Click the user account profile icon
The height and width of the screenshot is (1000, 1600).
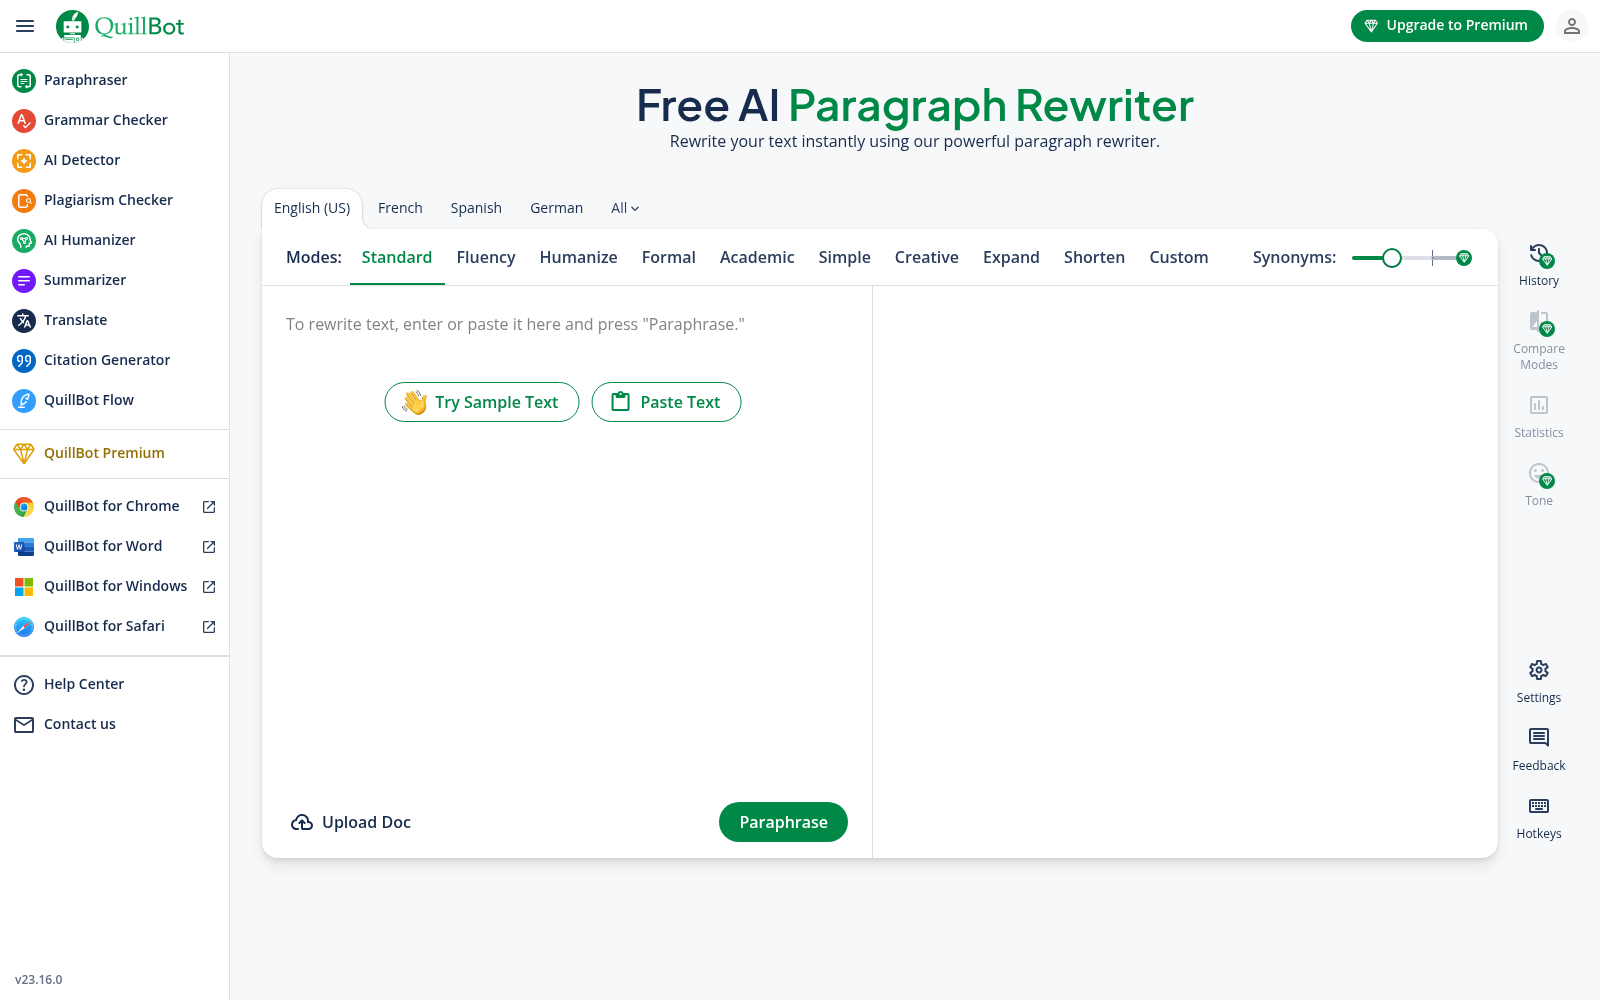click(x=1572, y=26)
